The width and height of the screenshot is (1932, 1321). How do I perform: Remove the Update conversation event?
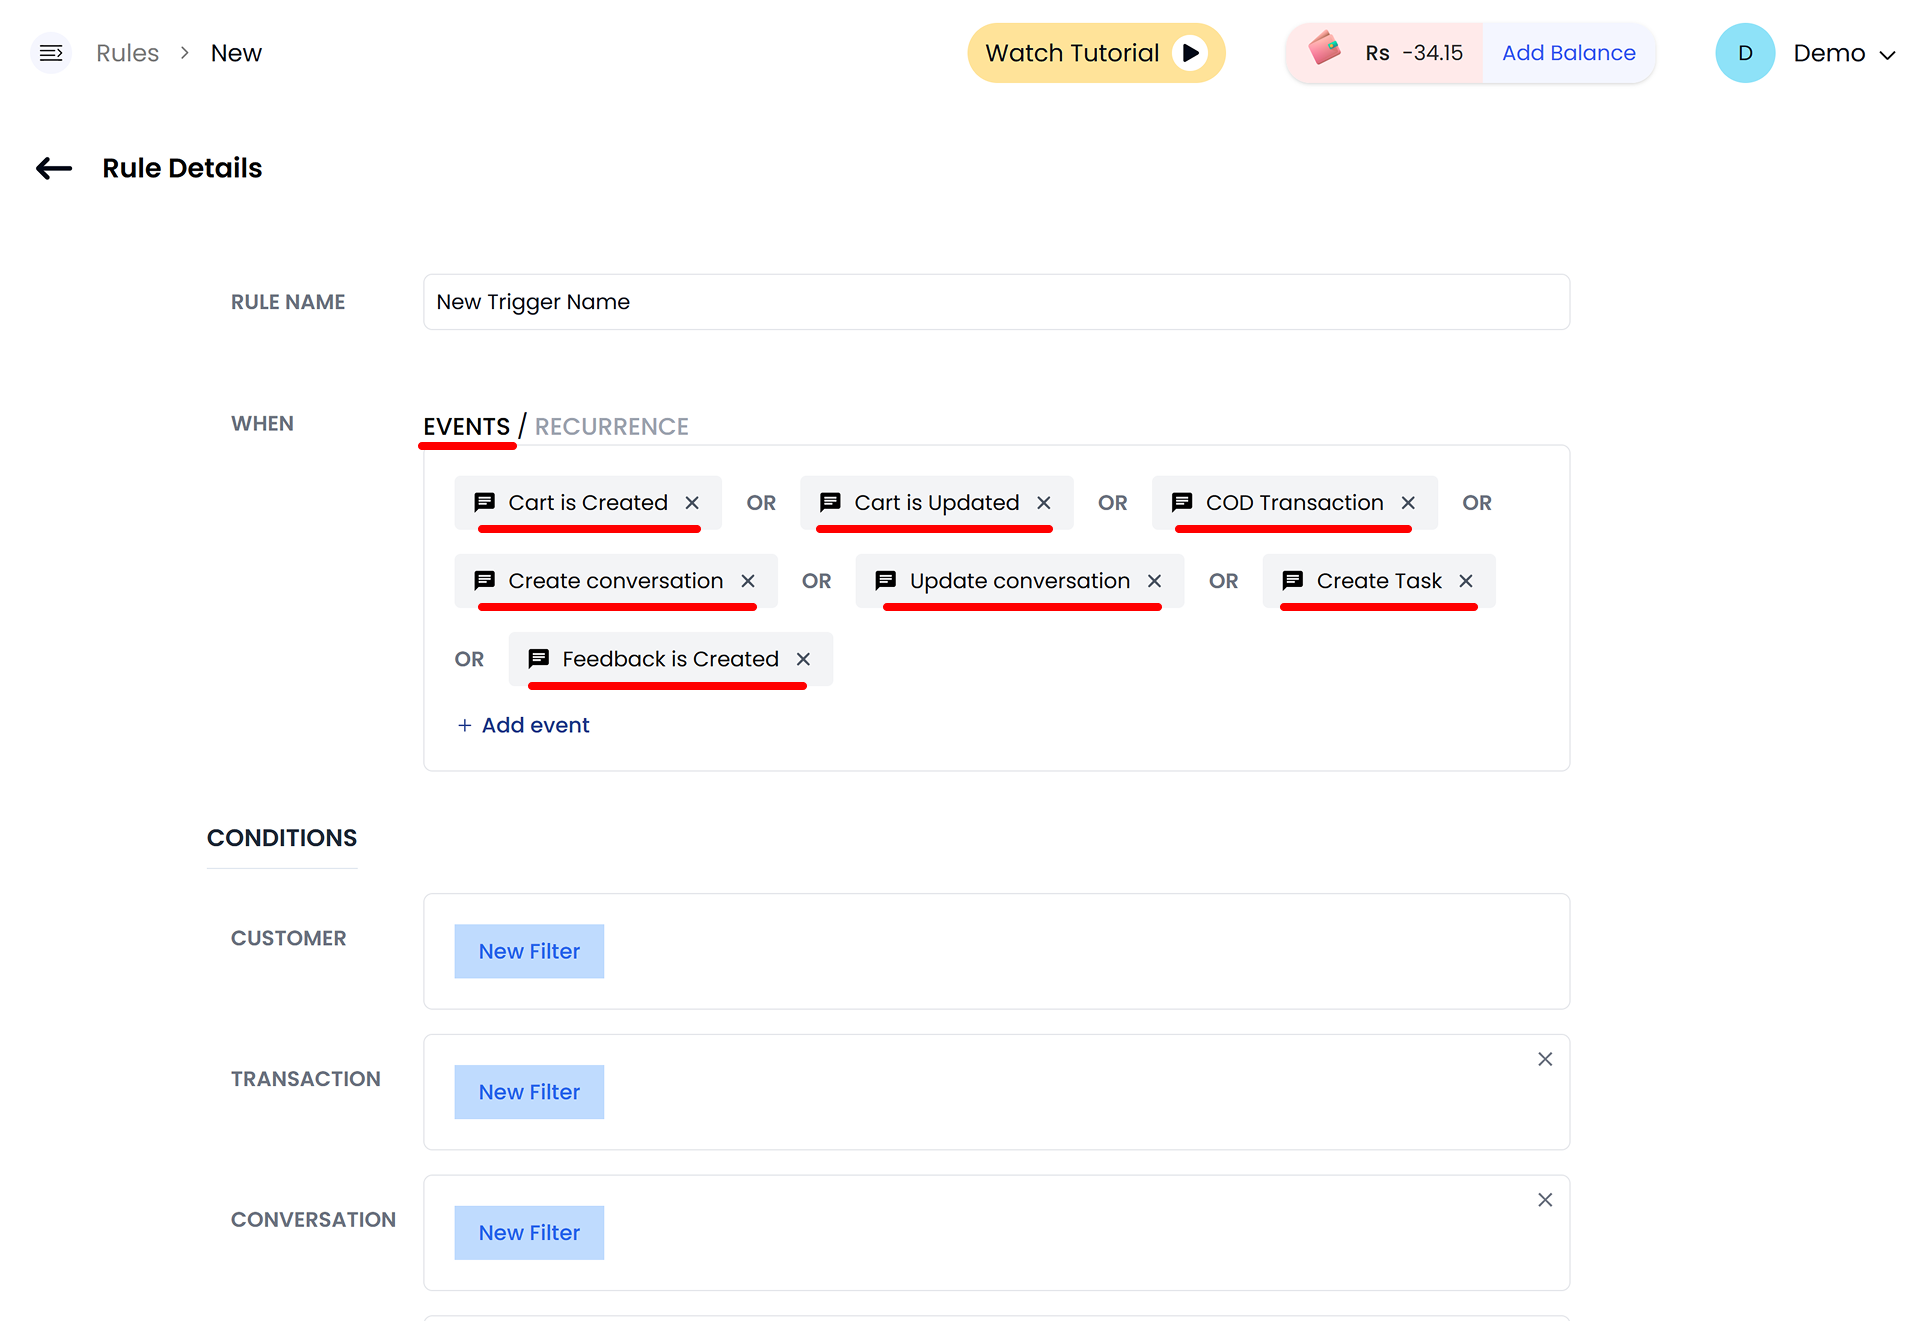pyautogui.click(x=1155, y=581)
